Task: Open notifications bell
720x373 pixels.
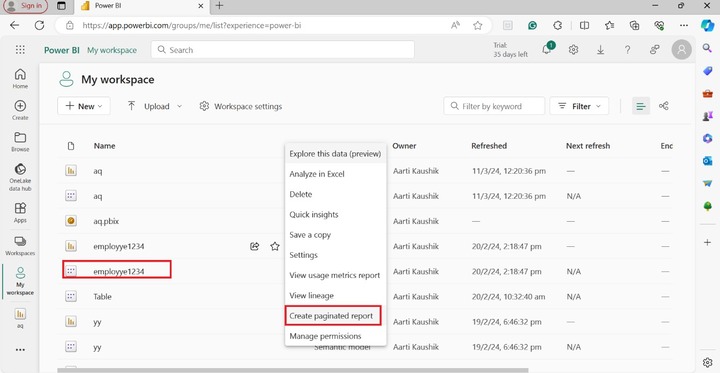Action: (x=547, y=50)
